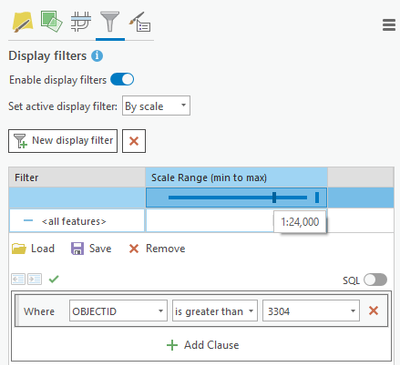Click the Display filters info icon

pos(97,56)
